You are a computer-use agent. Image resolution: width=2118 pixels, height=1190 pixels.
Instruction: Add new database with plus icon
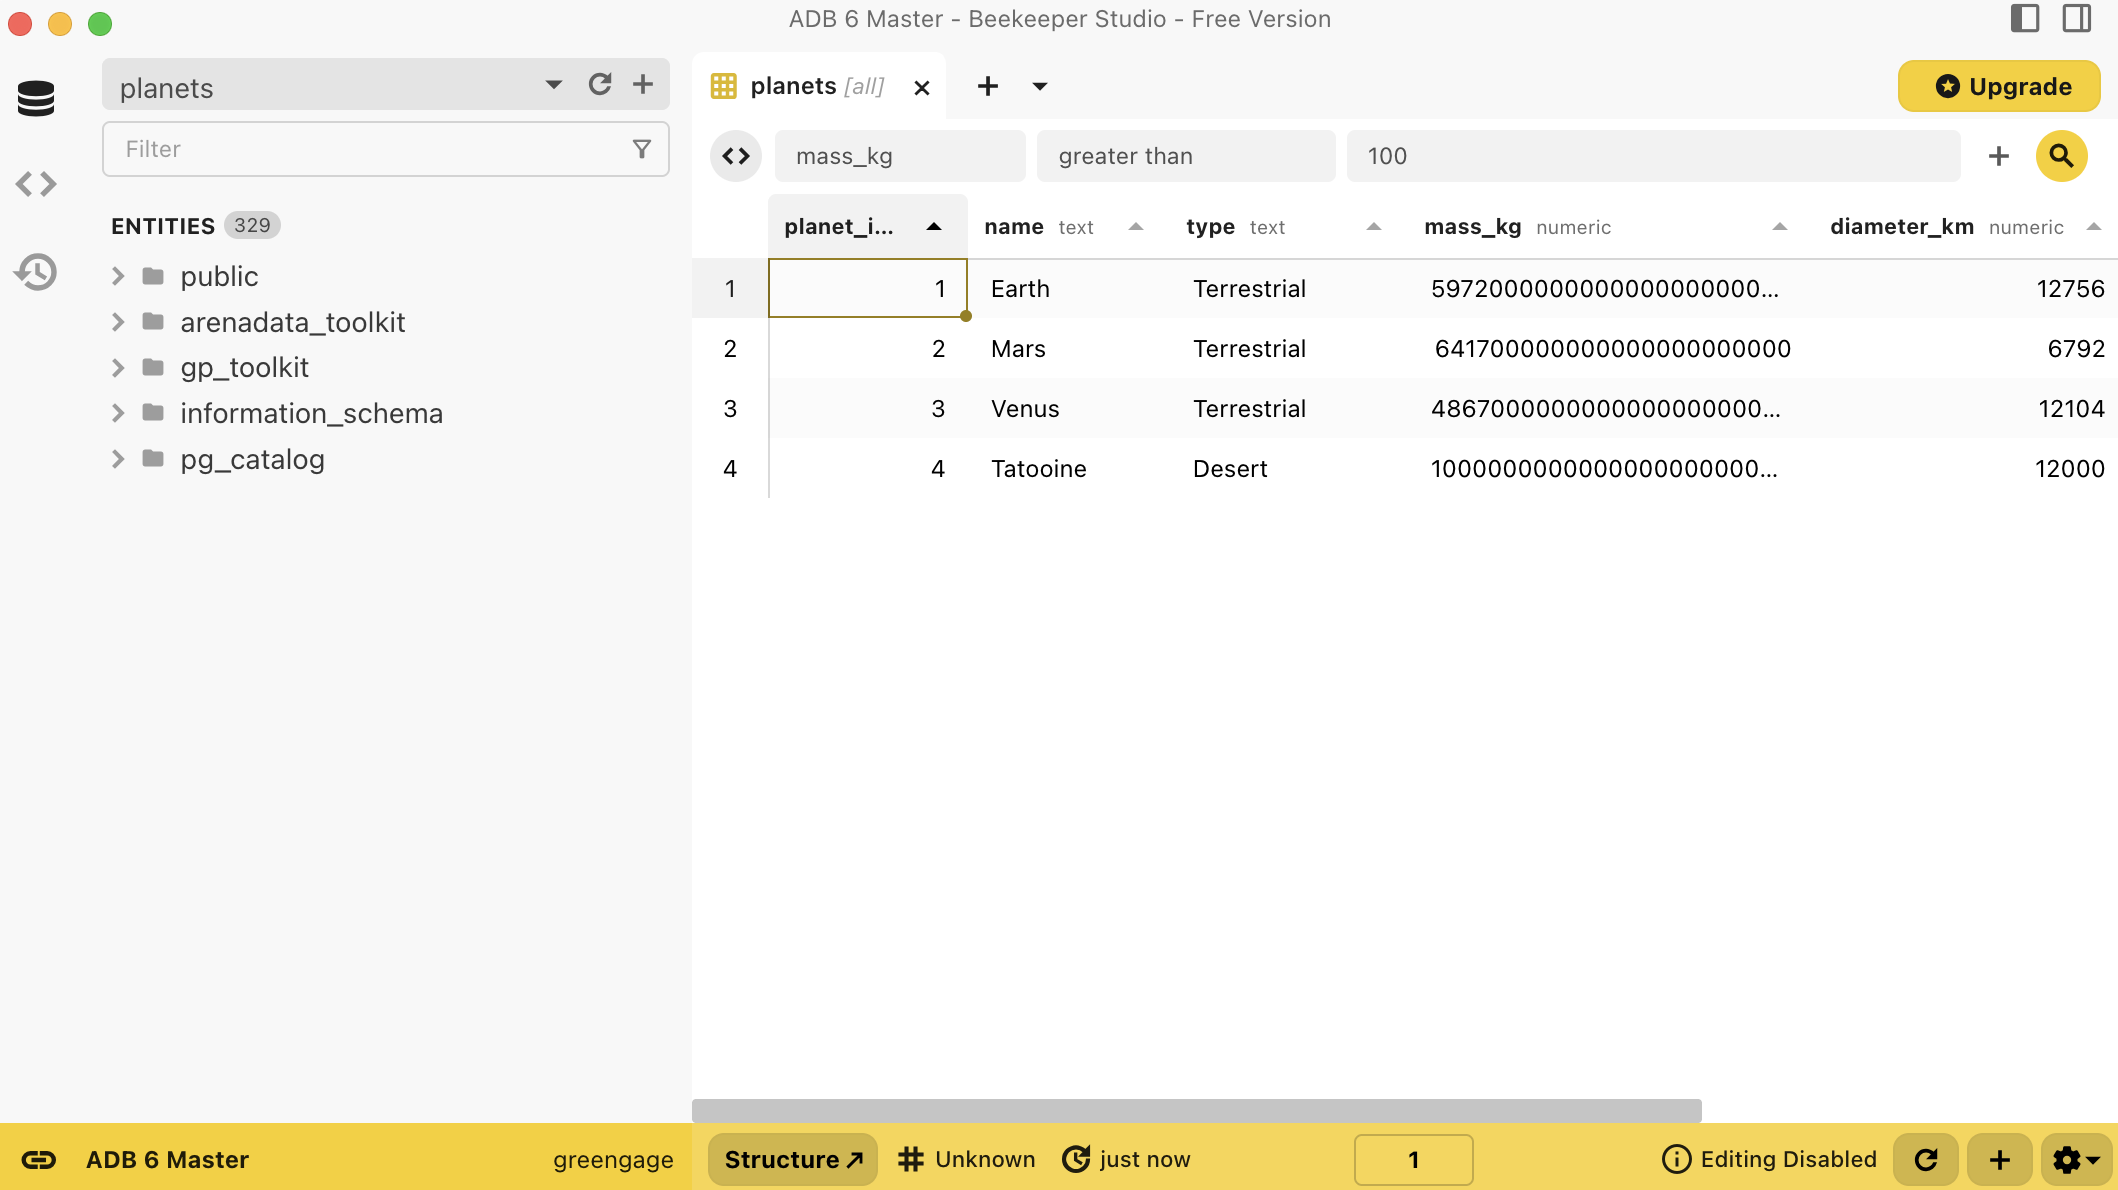tap(643, 85)
